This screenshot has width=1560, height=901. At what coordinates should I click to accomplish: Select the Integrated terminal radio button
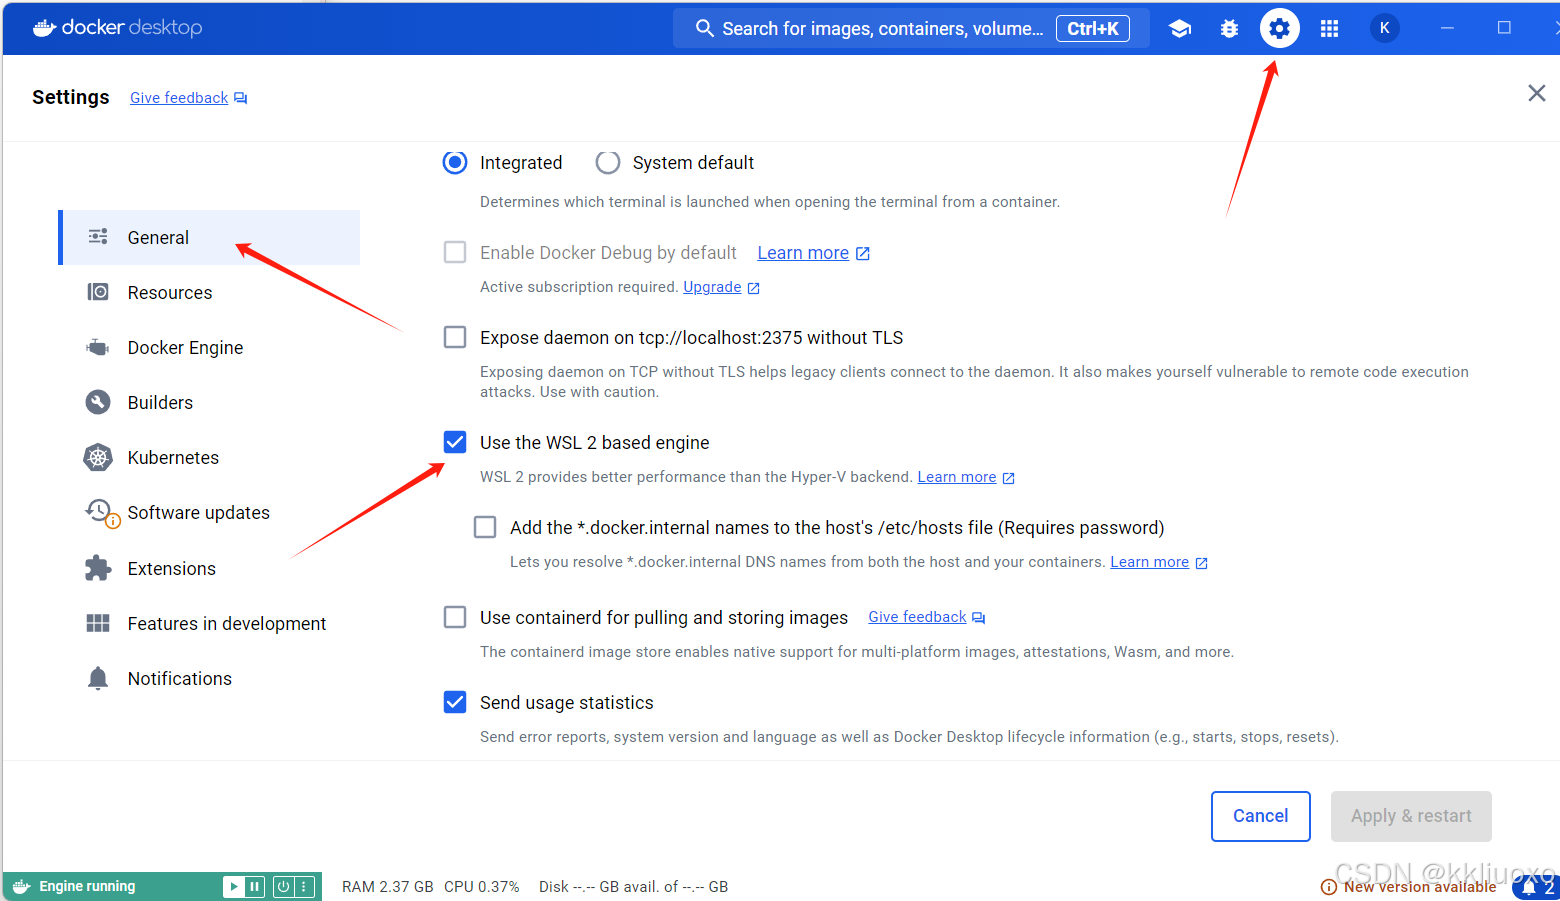[x=455, y=162]
